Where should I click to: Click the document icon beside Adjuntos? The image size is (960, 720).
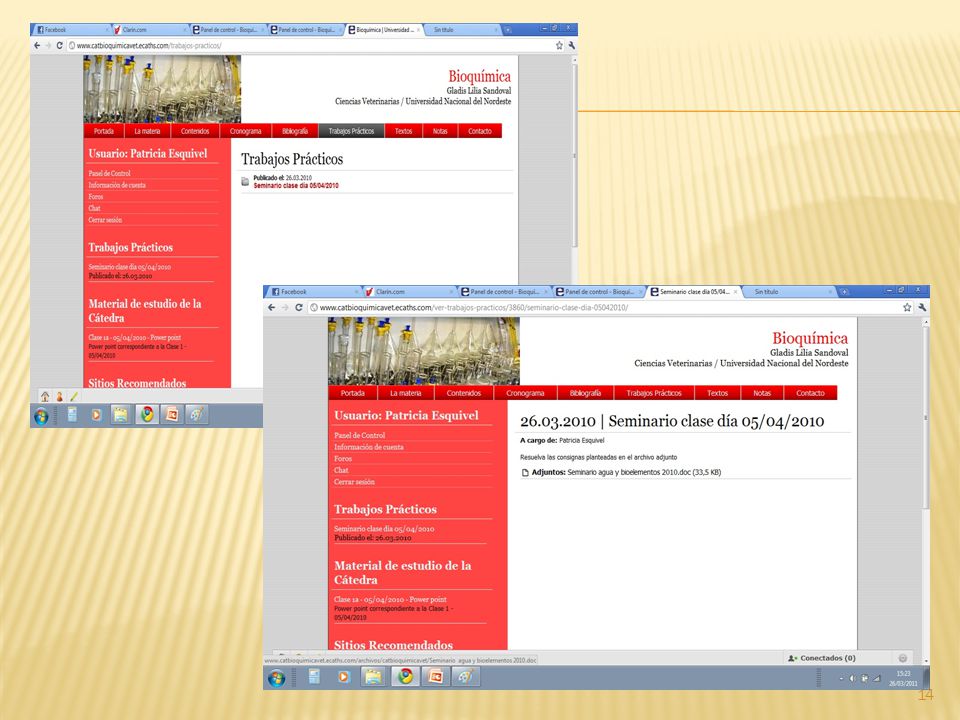[525, 473]
